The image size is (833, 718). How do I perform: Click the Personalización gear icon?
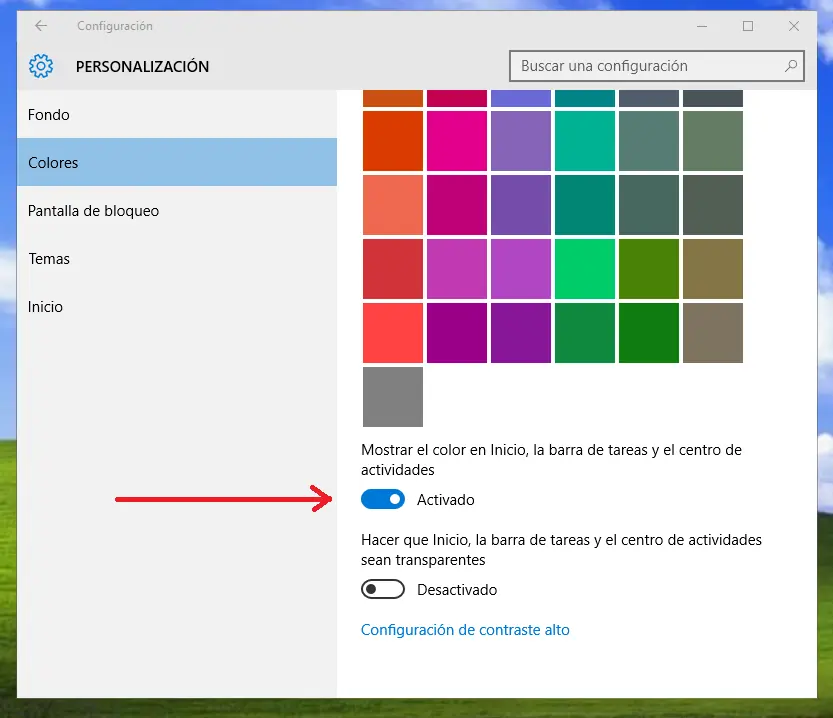41,66
